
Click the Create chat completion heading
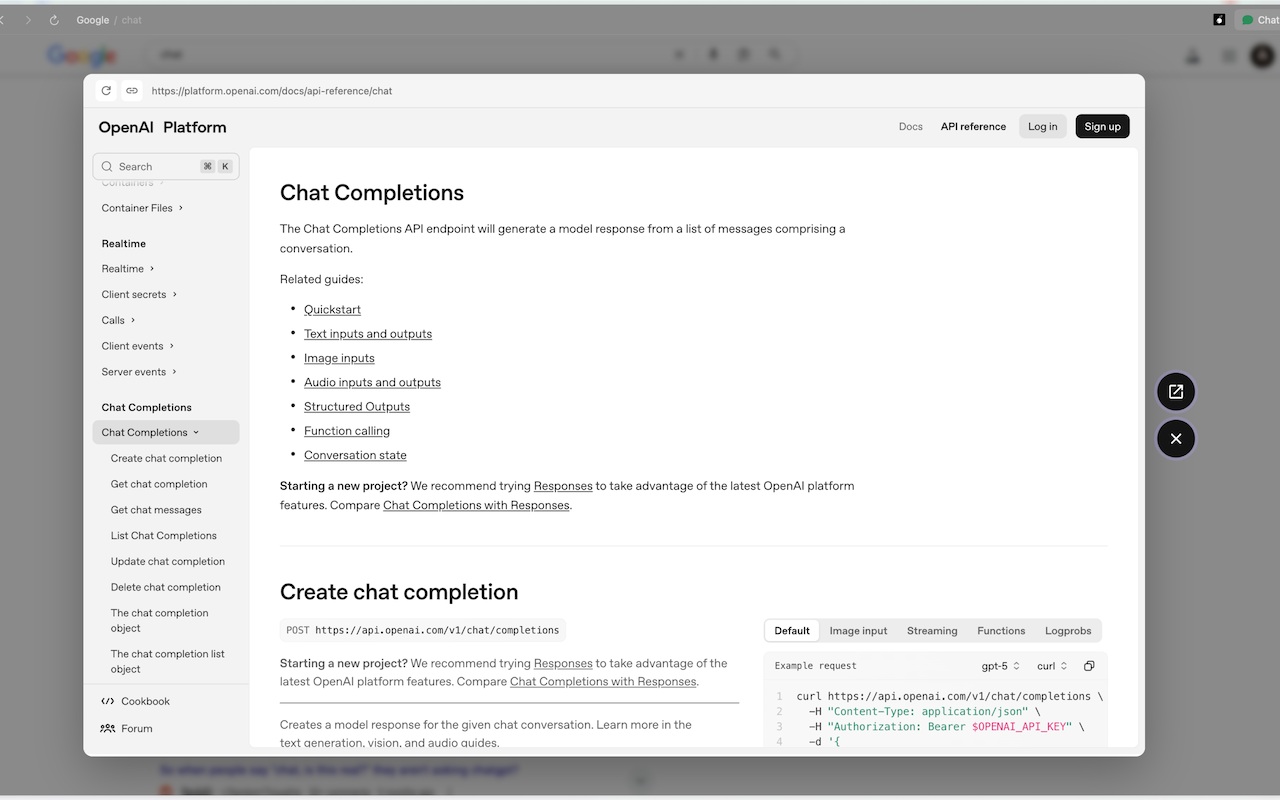click(x=399, y=592)
